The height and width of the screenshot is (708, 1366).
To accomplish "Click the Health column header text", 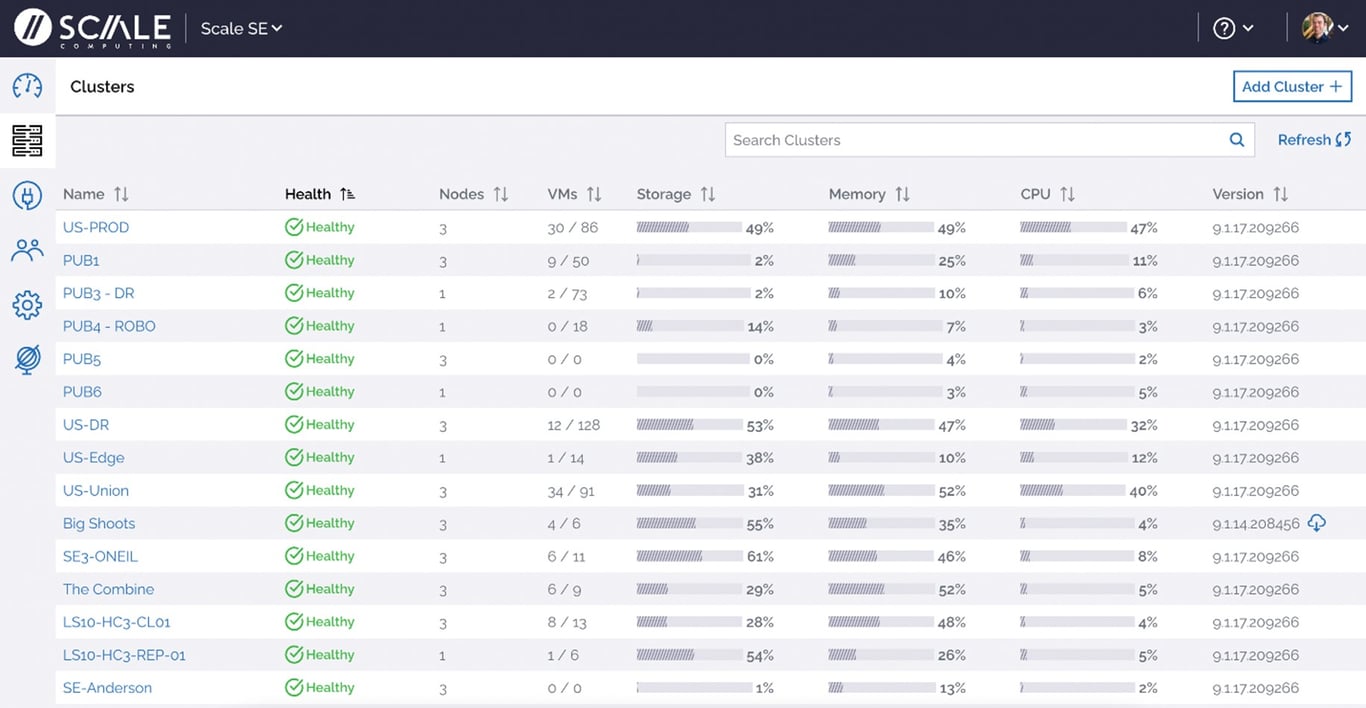I will click(308, 194).
